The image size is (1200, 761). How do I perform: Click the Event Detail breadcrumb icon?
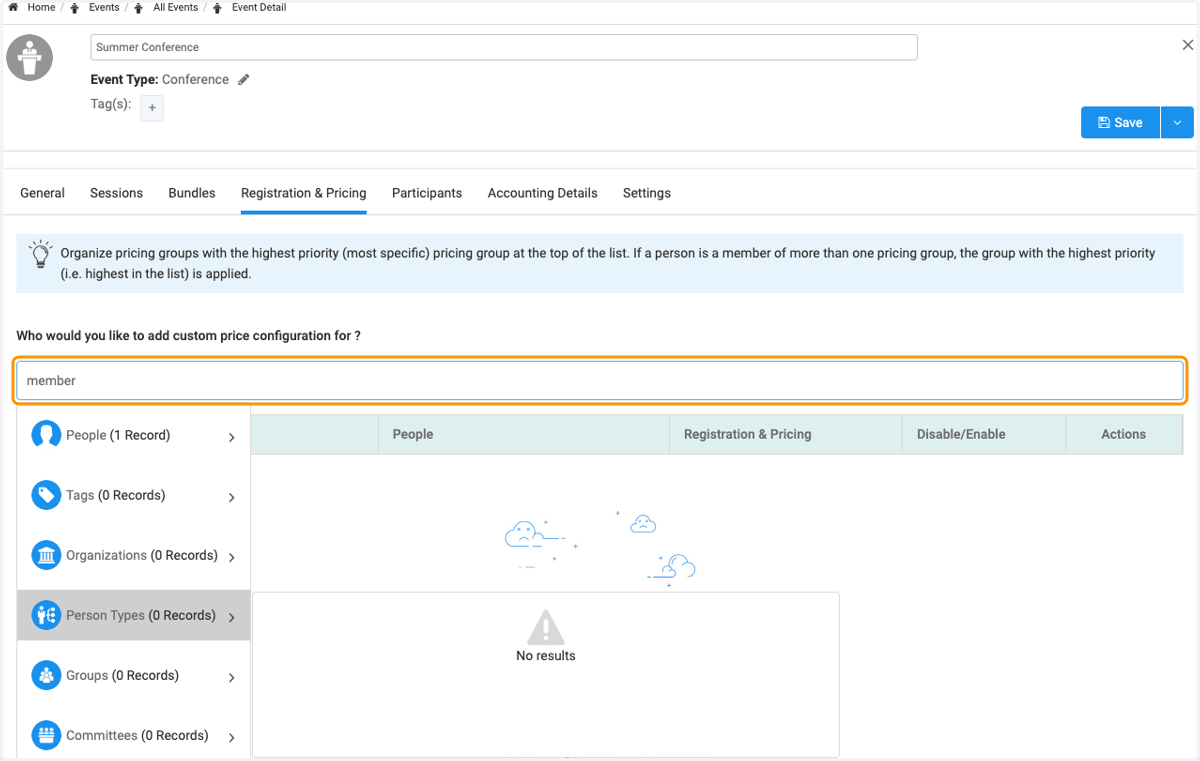coord(217,7)
